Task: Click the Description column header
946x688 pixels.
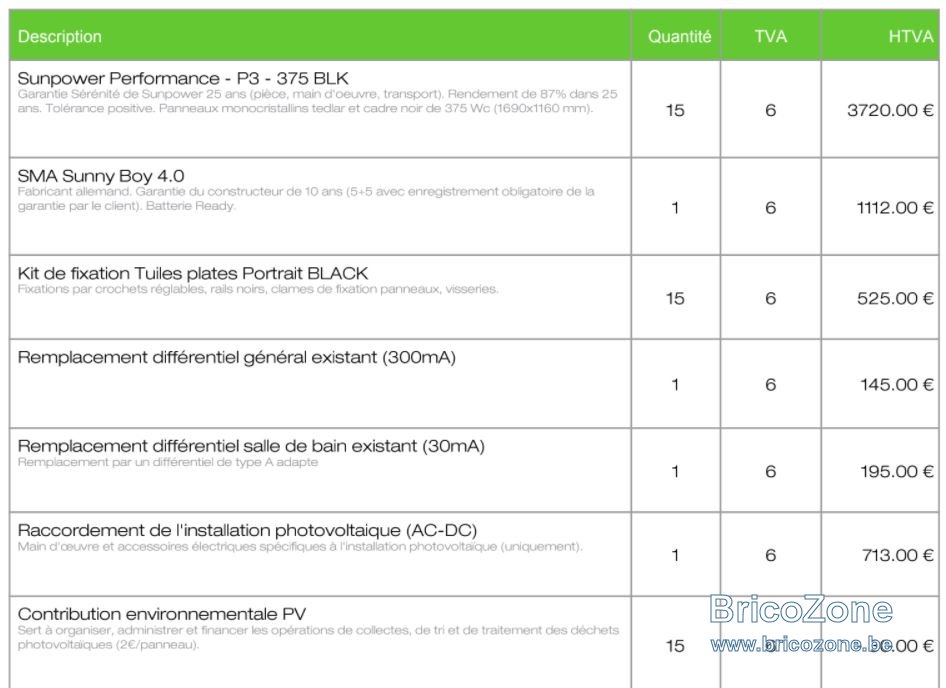Action: [60, 36]
